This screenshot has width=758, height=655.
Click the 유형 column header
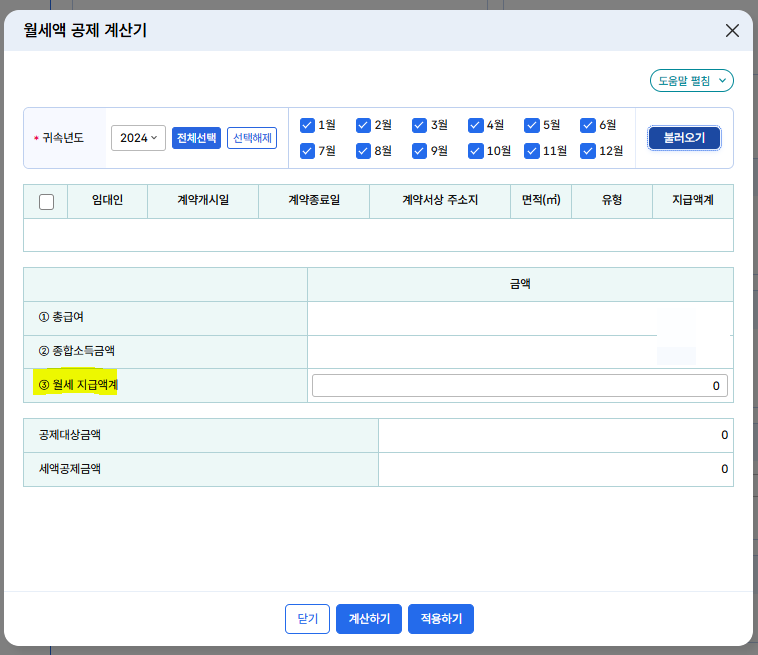(x=612, y=200)
